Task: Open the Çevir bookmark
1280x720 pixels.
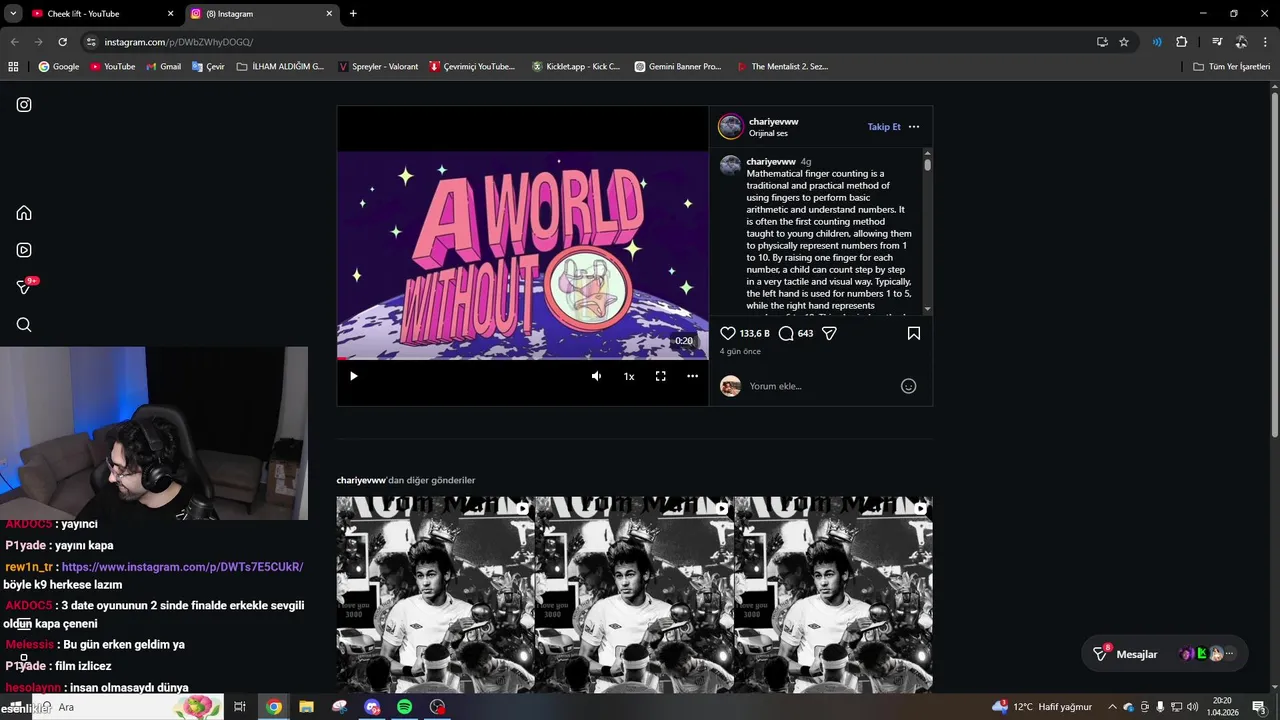Action: pyautogui.click(x=207, y=66)
